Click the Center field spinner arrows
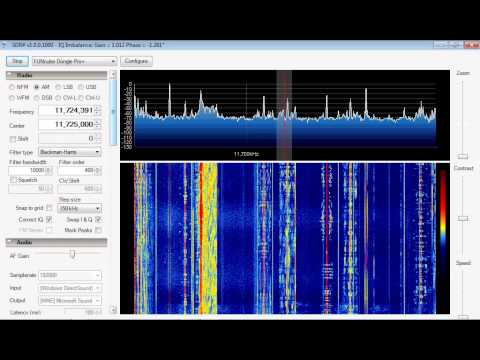This screenshot has width=480, height=360. pyautogui.click(x=98, y=125)
